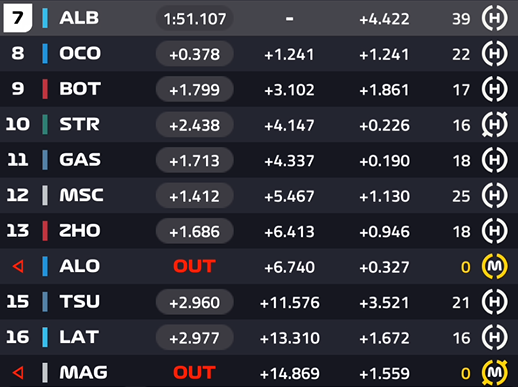This screenshot has width=518, height=387.
Task: Click the hard tyre icon for OCO
Action: pos(494,54)
